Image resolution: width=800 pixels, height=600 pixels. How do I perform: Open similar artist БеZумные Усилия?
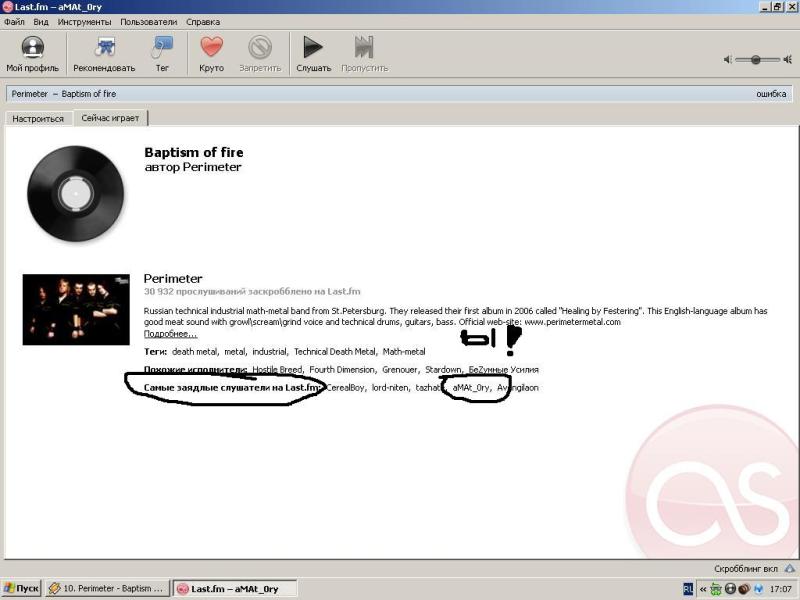504,369
